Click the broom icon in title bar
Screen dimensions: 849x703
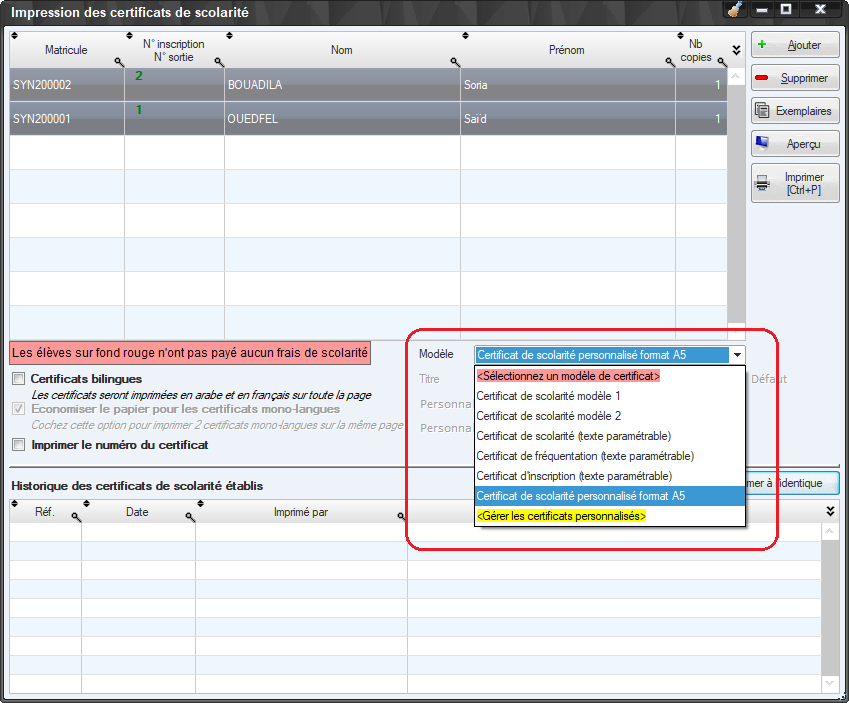(734, 11)
